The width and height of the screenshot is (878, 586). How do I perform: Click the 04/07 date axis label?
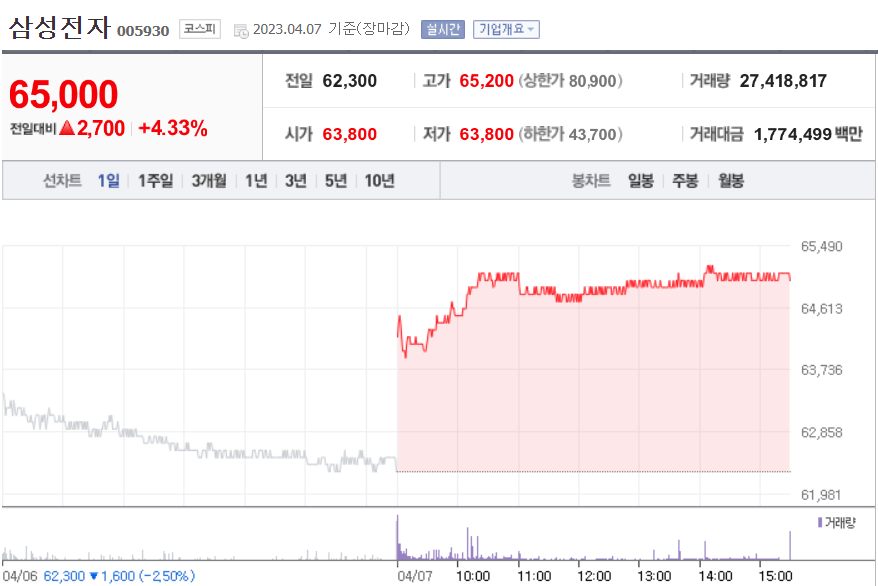tap(414, 576)
